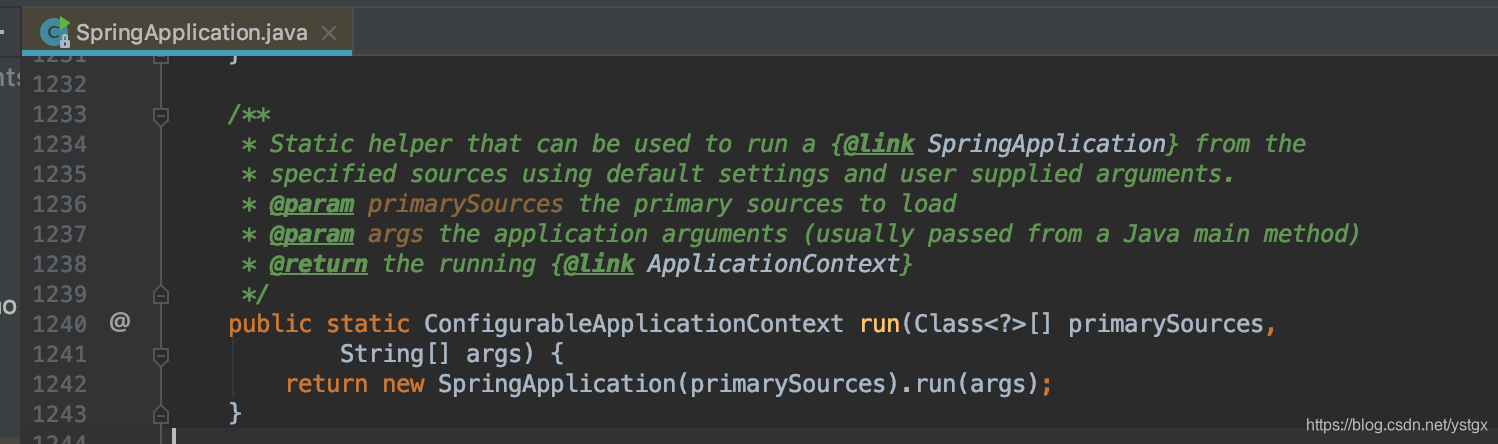Close the SpringApplication.java tab
The image size is (1498, 444).
coord(328,33)
